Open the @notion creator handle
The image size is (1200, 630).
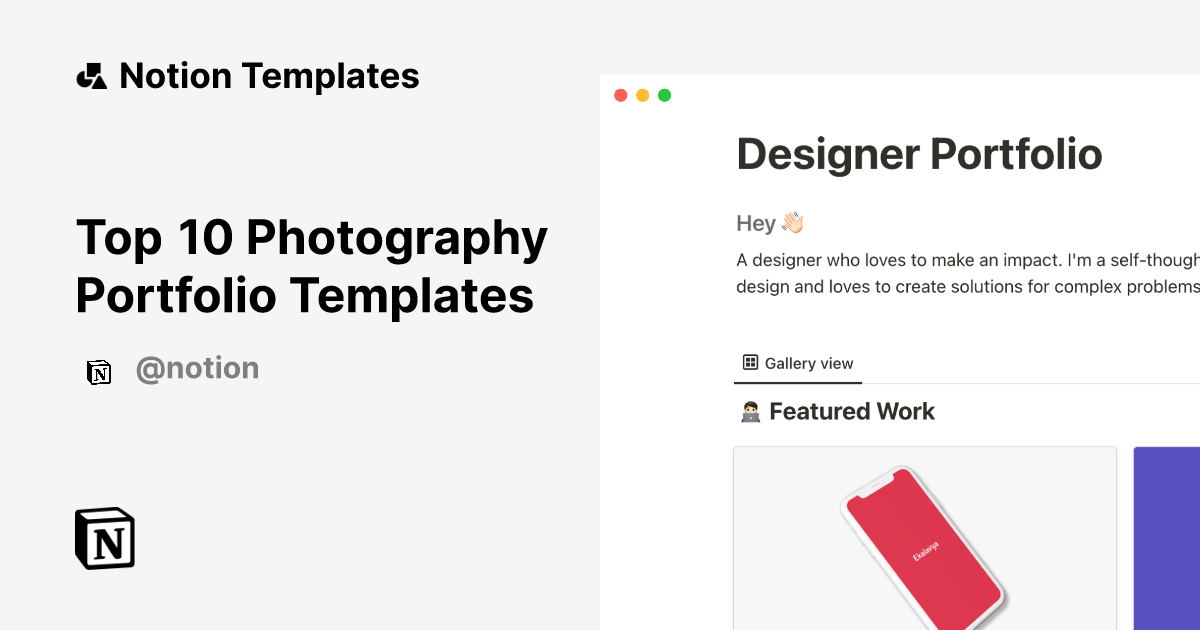point(197,369)
